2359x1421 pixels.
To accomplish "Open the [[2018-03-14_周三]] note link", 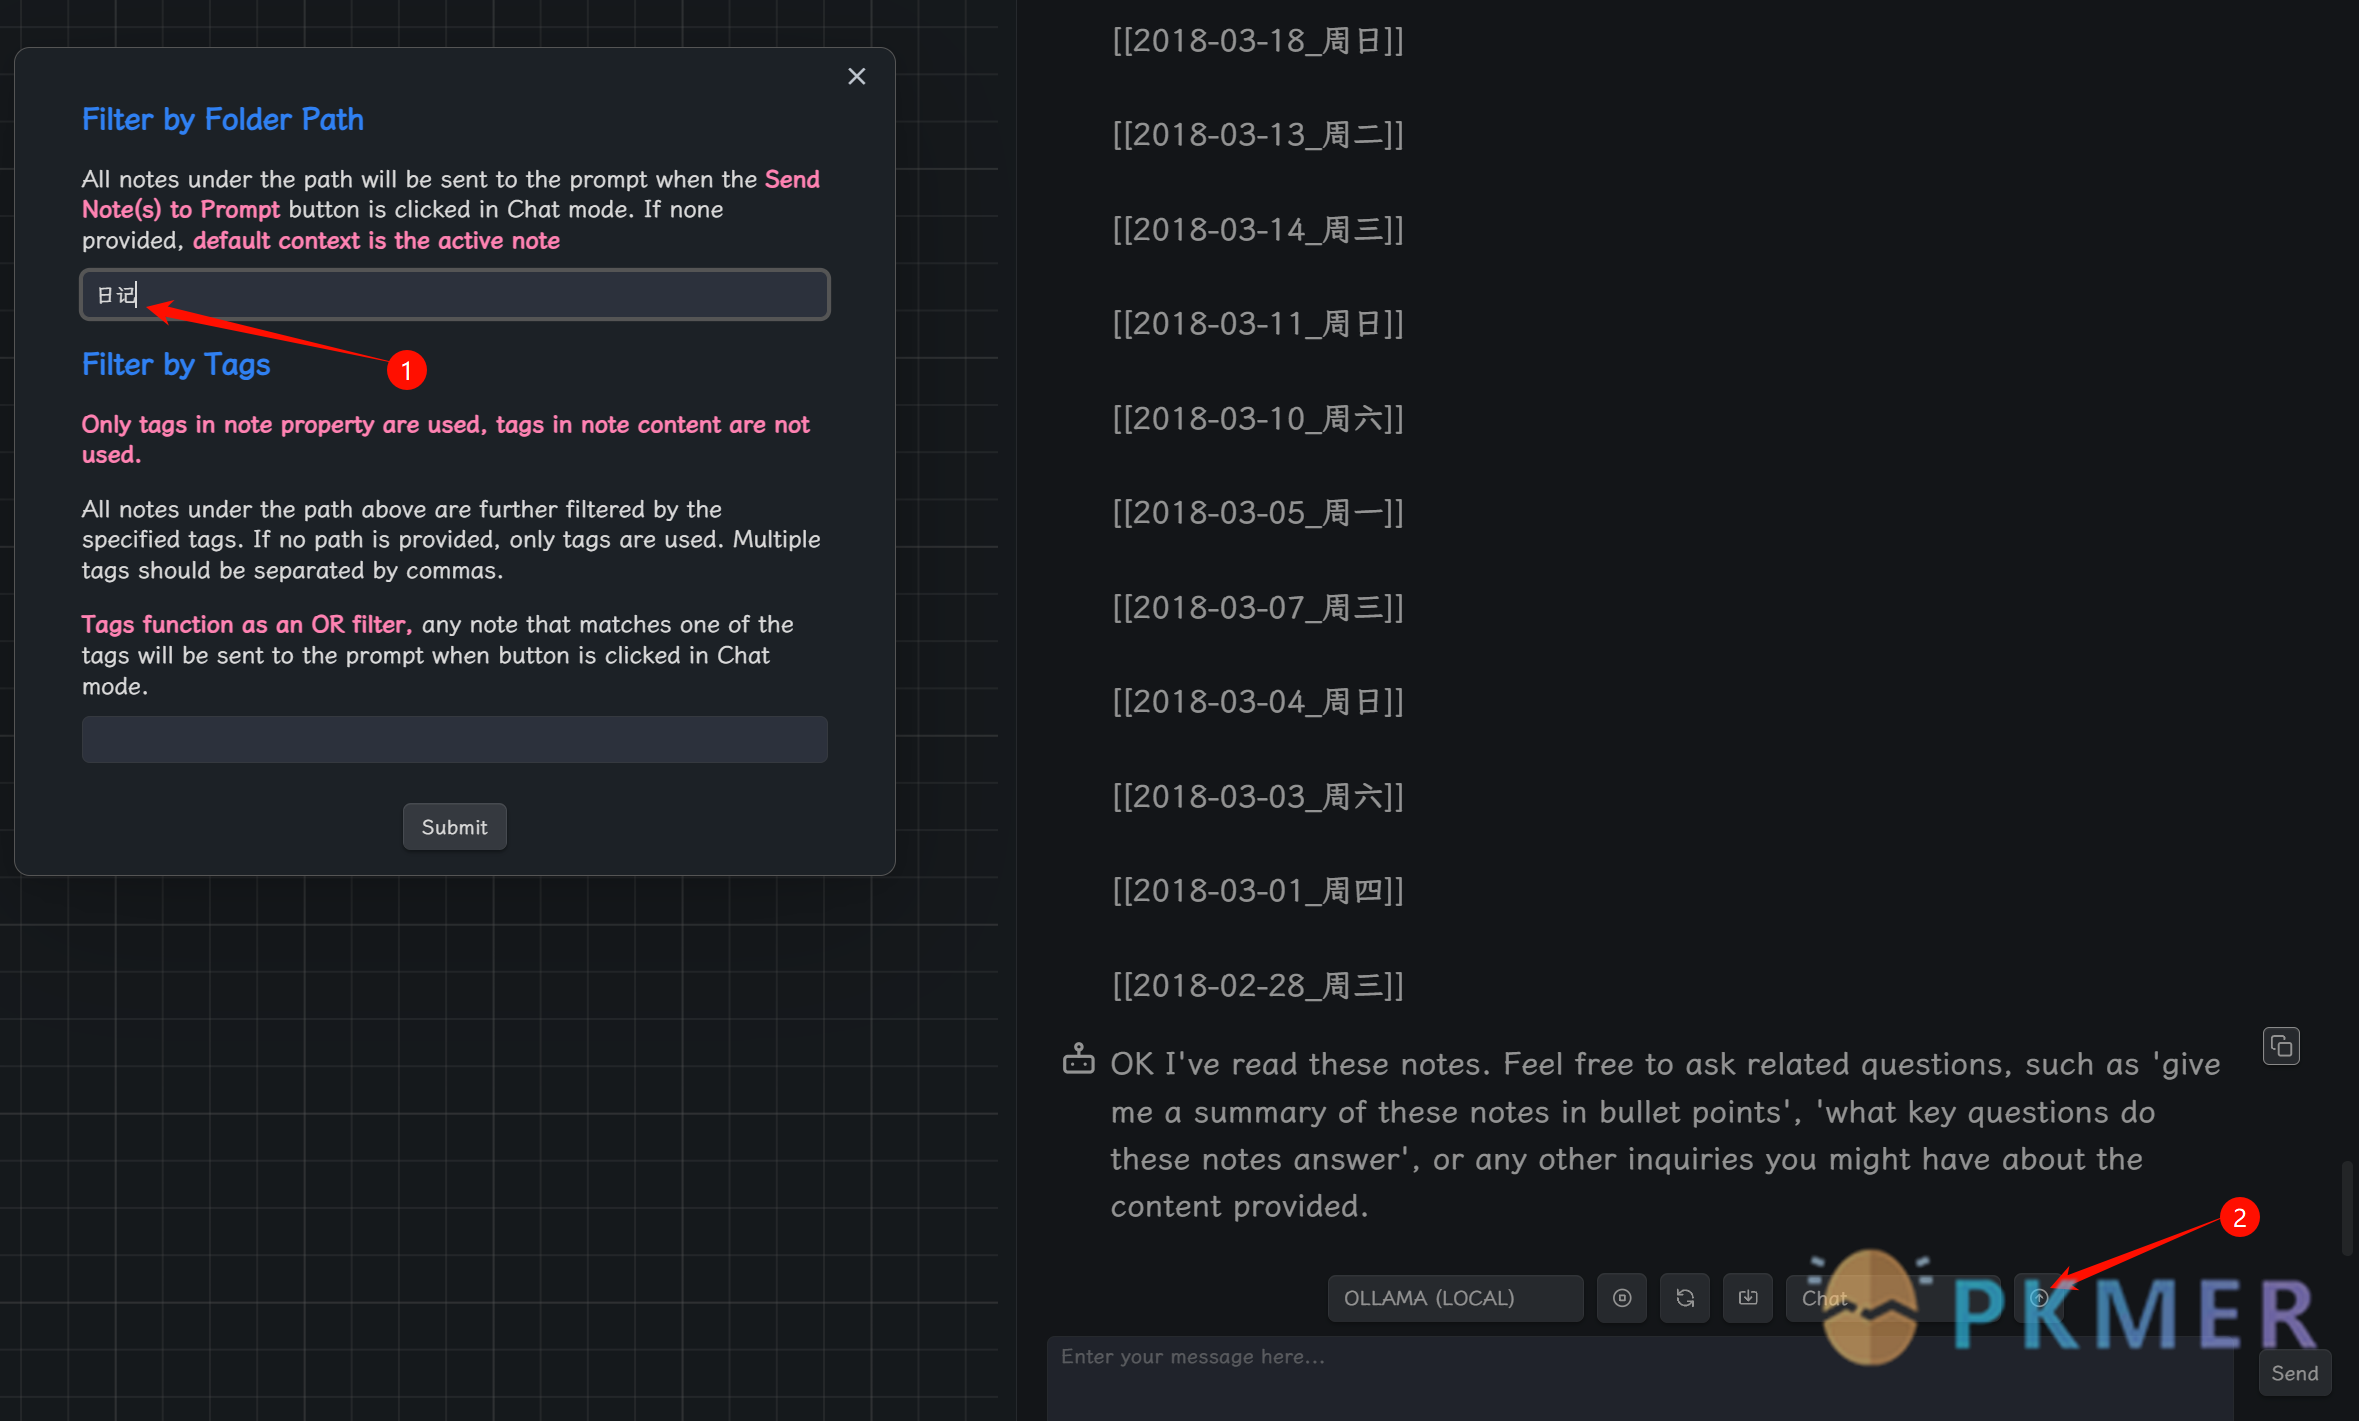I will (x=1258, y=230).
